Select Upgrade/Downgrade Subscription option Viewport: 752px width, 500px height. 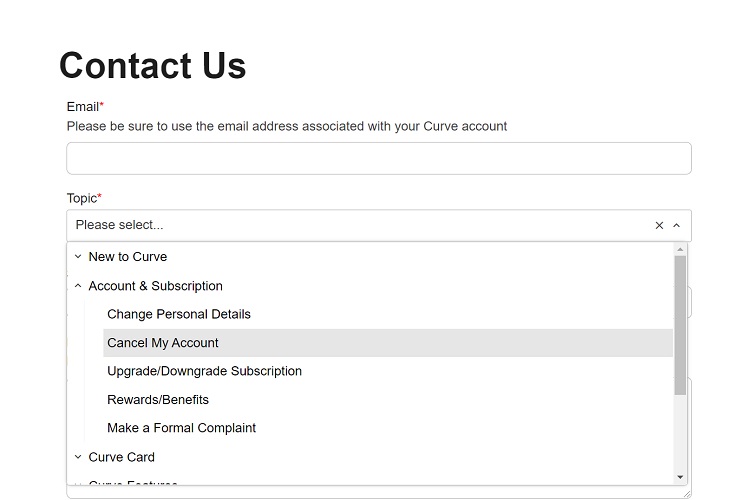click(x=204, y=371)
